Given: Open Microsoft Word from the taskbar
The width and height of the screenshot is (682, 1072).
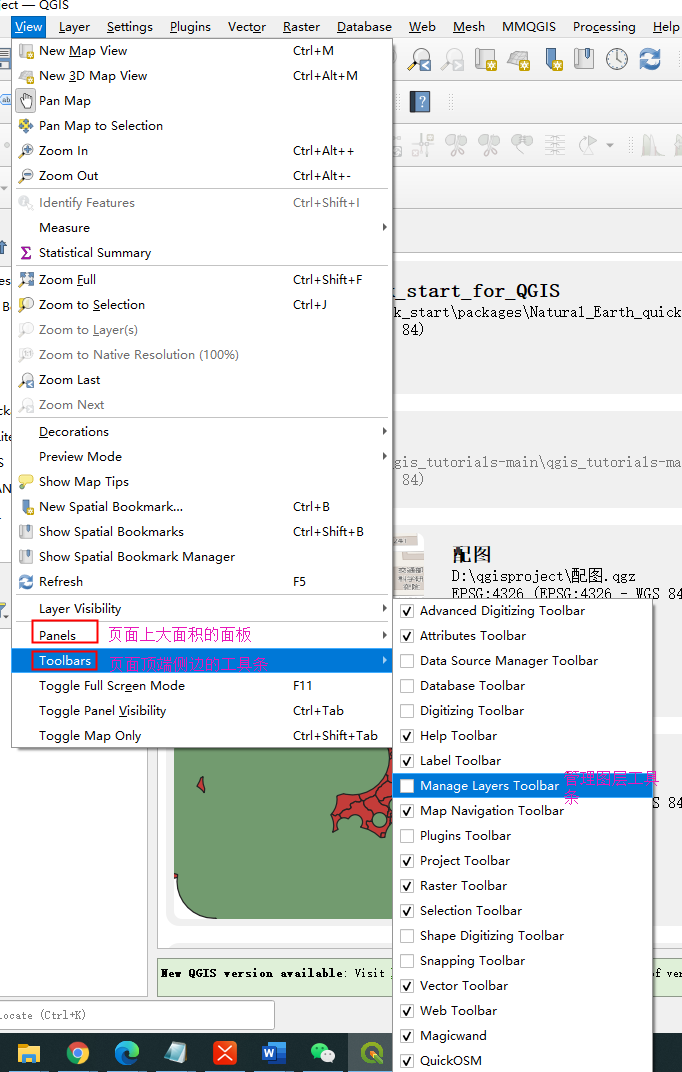Looking at the screenshot, I should tap(274, 1053).
